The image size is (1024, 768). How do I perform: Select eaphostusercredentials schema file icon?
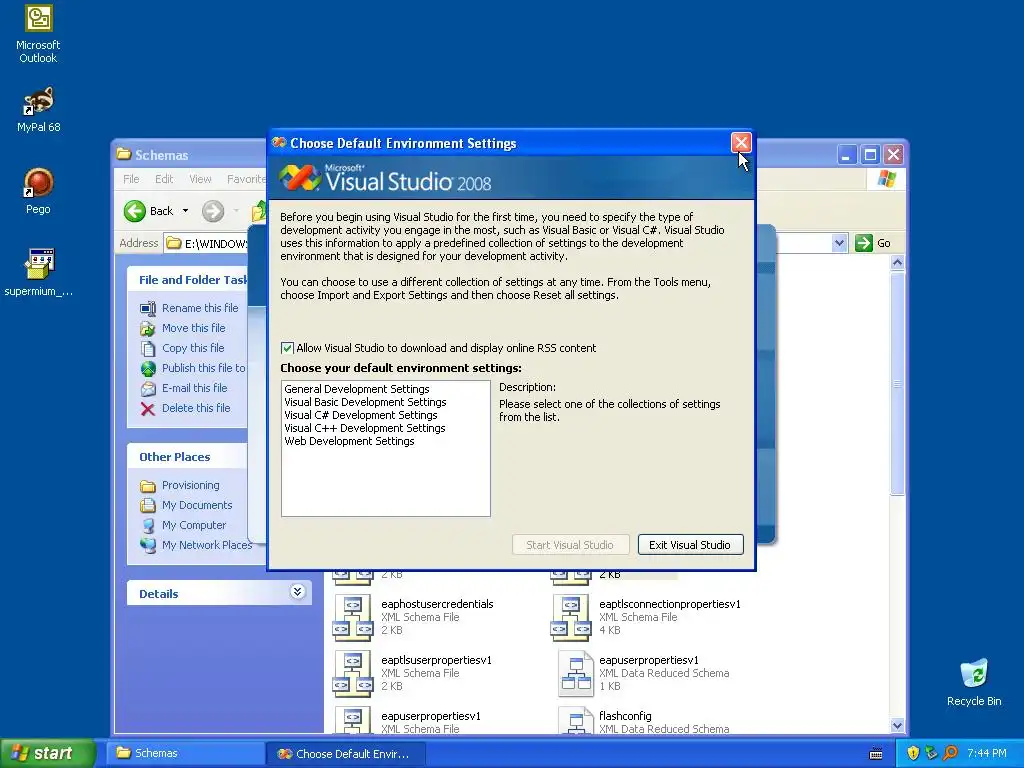click(353, 617)
